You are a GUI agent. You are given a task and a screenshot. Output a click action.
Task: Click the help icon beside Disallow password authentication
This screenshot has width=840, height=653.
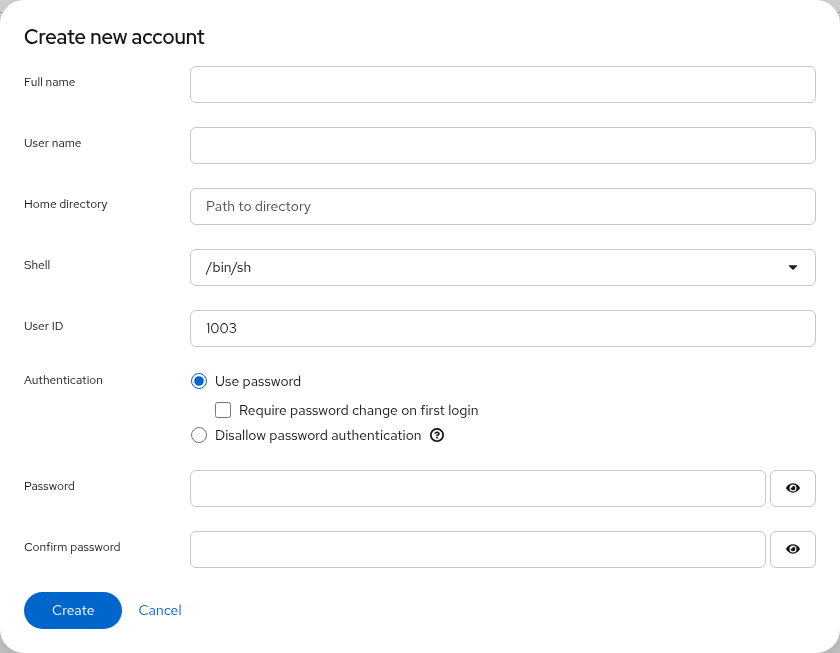437,435
